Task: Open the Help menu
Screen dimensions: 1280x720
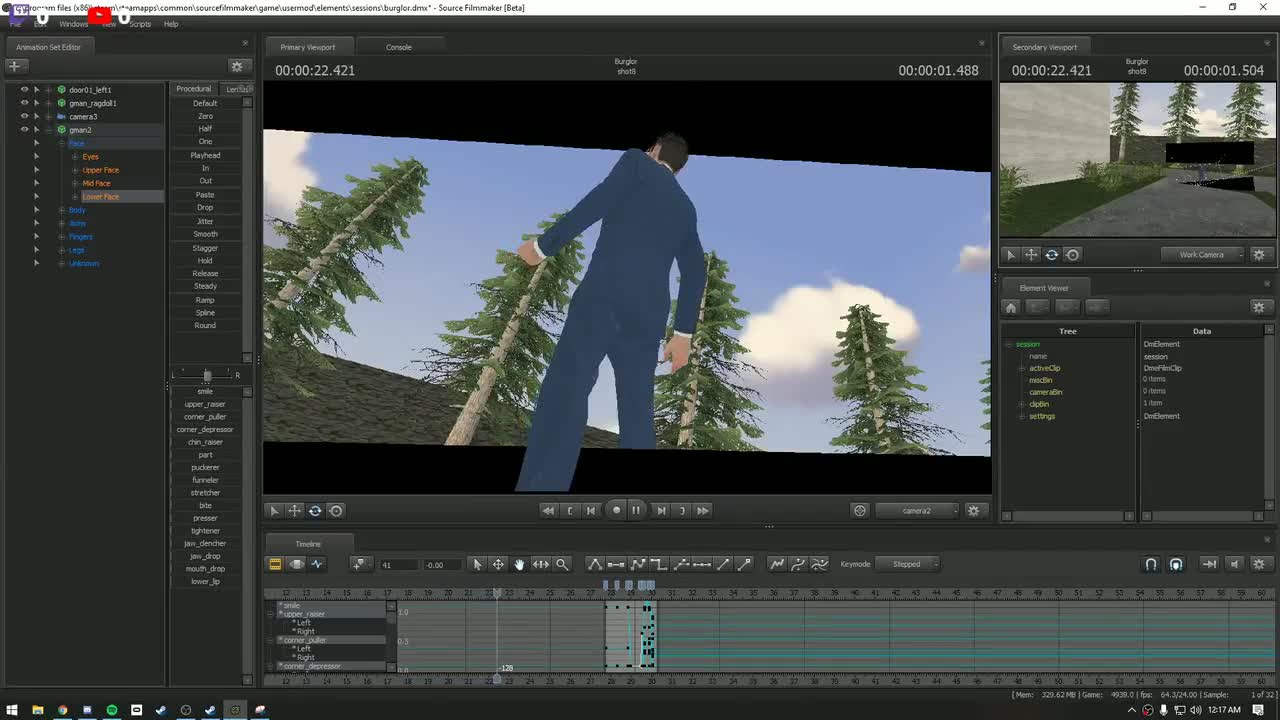Action: [x=171, y=24]
